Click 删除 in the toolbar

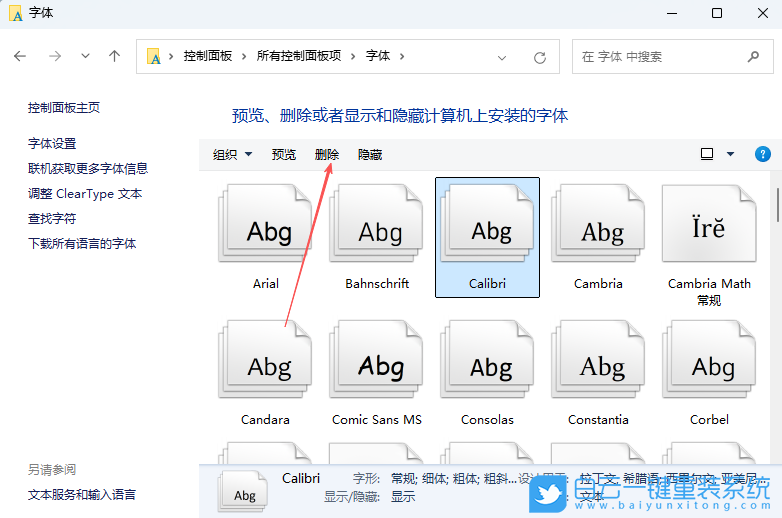pos(327,155)
